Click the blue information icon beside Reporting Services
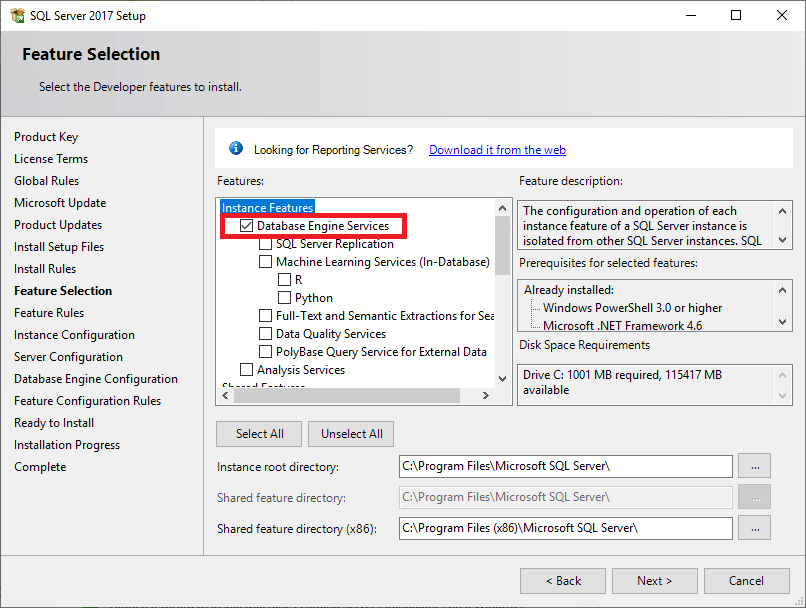The height and width of the screenshot is (608, 806). click(x=236, y=149)
